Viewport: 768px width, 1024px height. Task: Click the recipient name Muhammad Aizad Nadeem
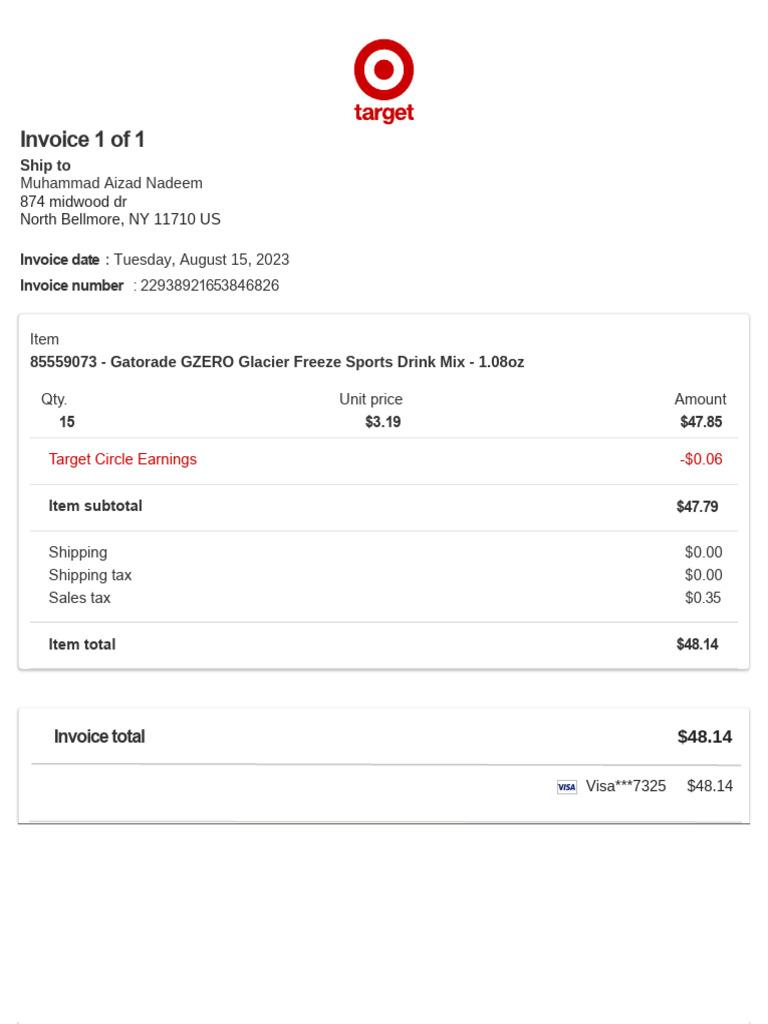click(x=111, y=183)
